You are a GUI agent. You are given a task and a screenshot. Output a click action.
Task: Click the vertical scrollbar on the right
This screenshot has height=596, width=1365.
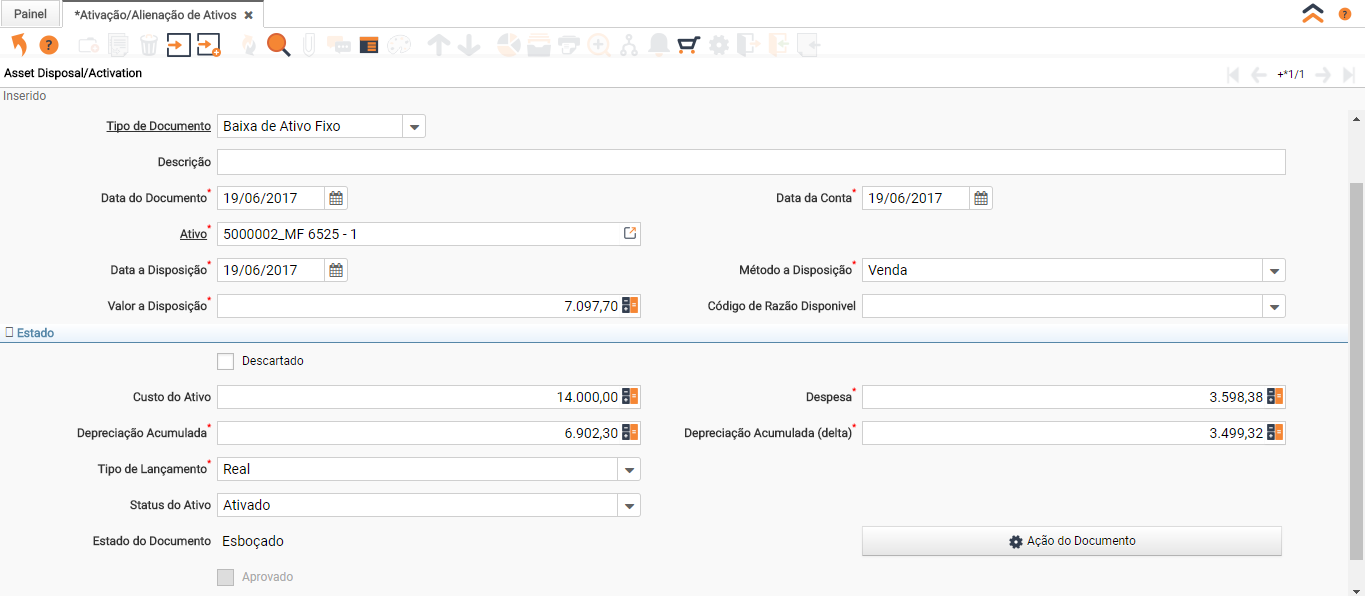pyautogui.click(x=1356, y=370)
